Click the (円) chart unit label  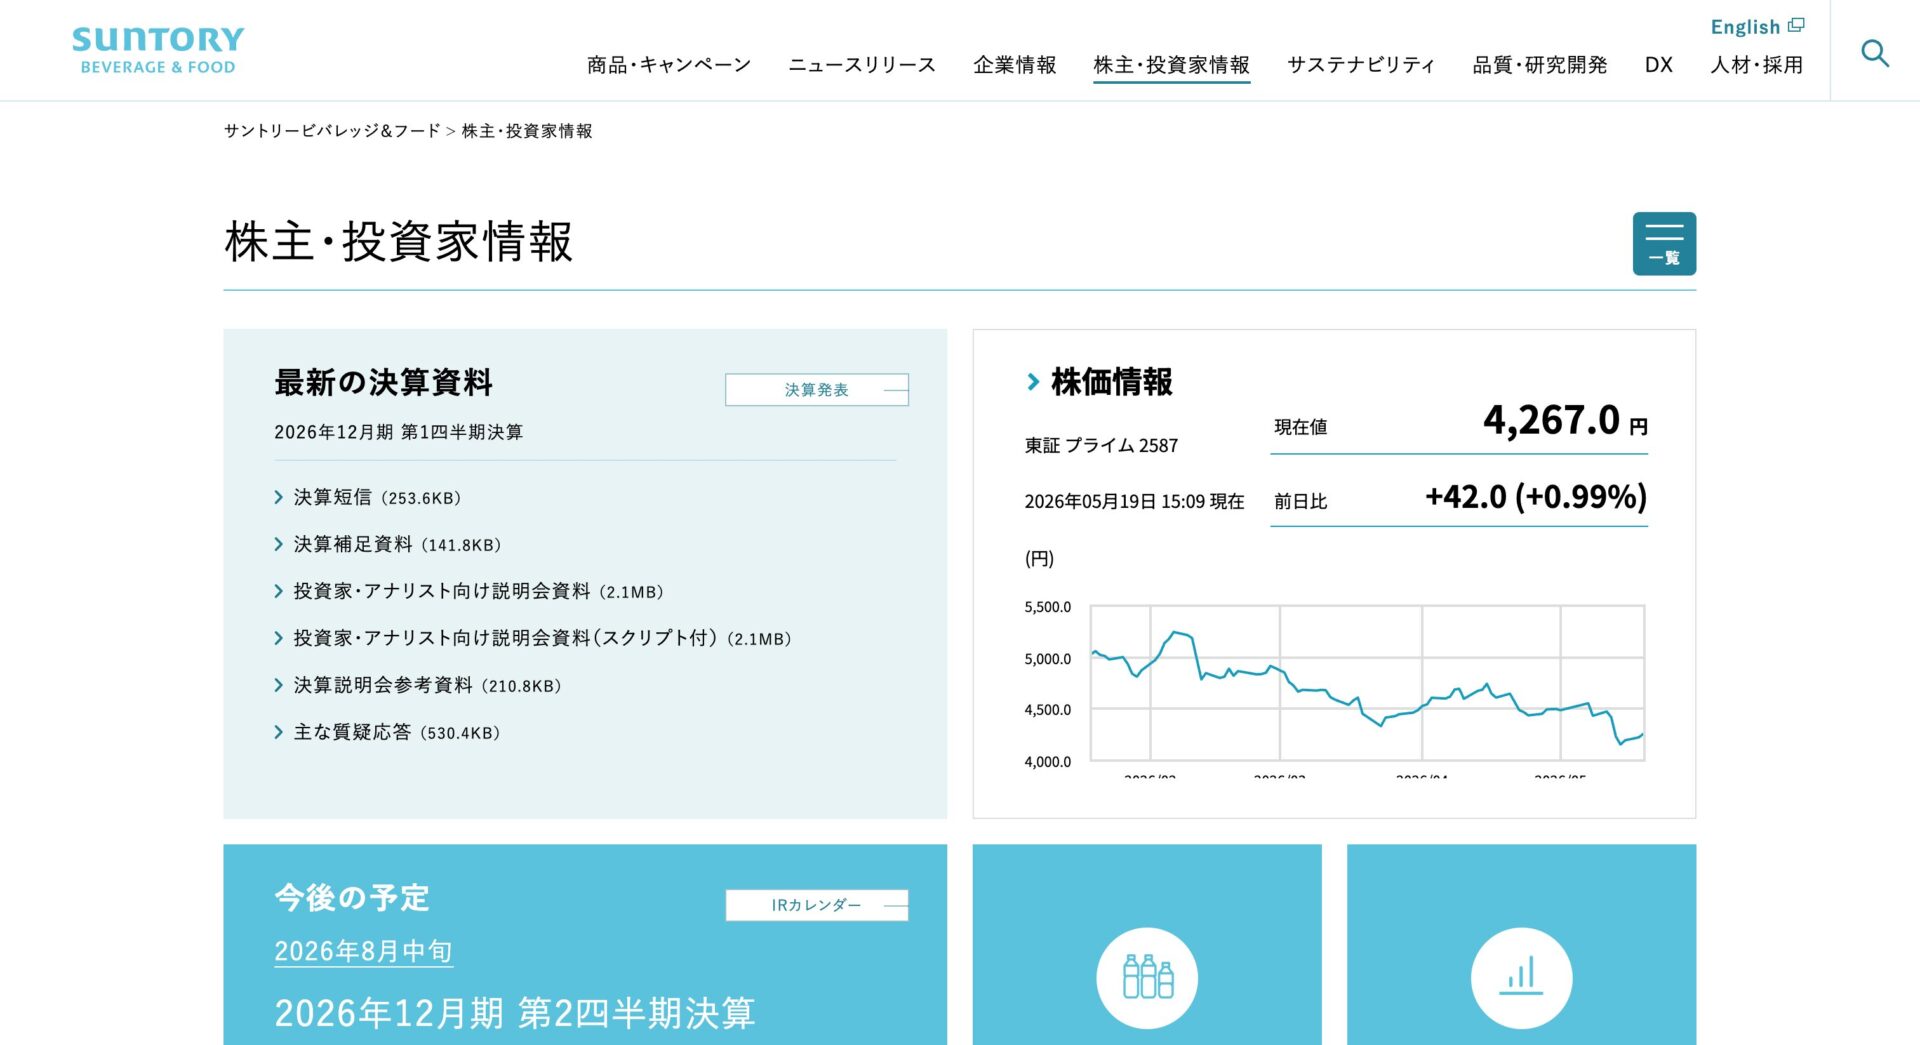(x=1039, y=558)
